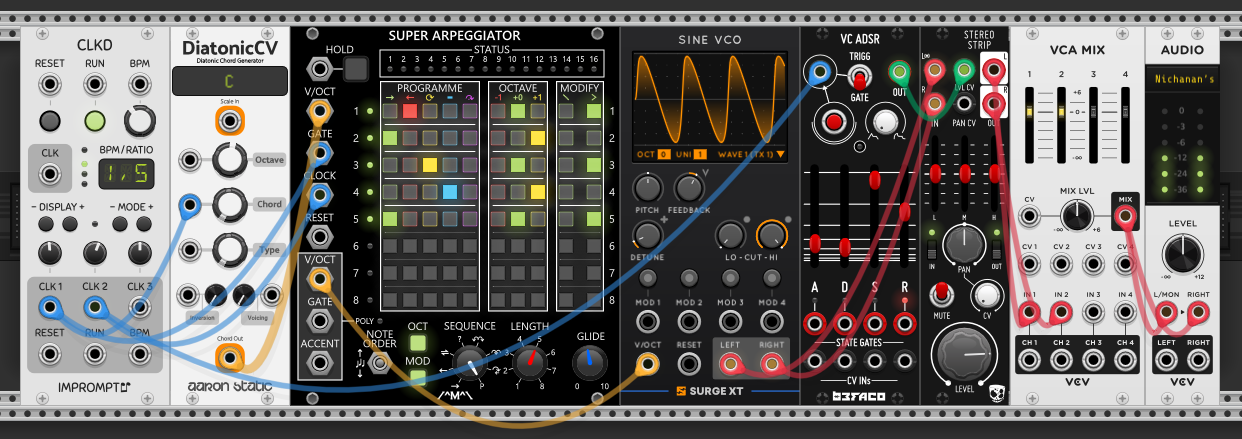The width and height of the screenshot is (1242, 439).
Task: Click the VCA MIX CH 4 output jack
Action: (1125, 362)
